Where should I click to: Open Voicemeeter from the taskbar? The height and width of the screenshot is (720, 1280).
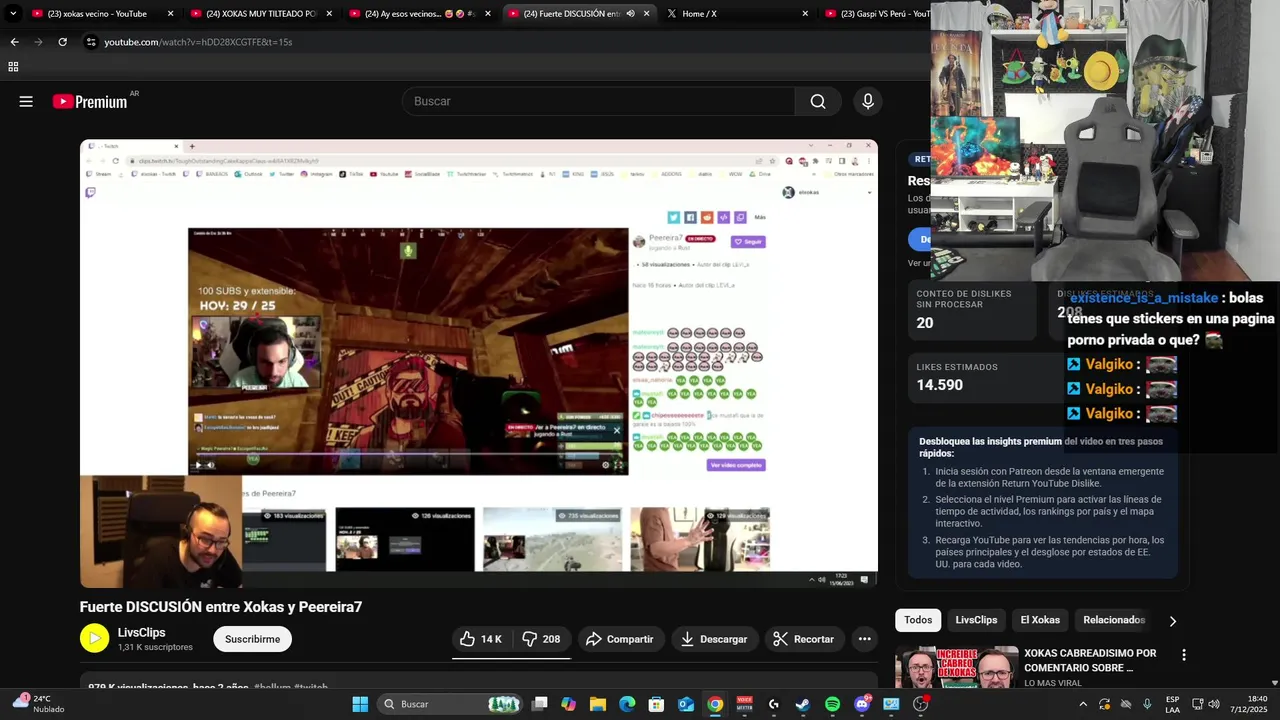(744, 704)
